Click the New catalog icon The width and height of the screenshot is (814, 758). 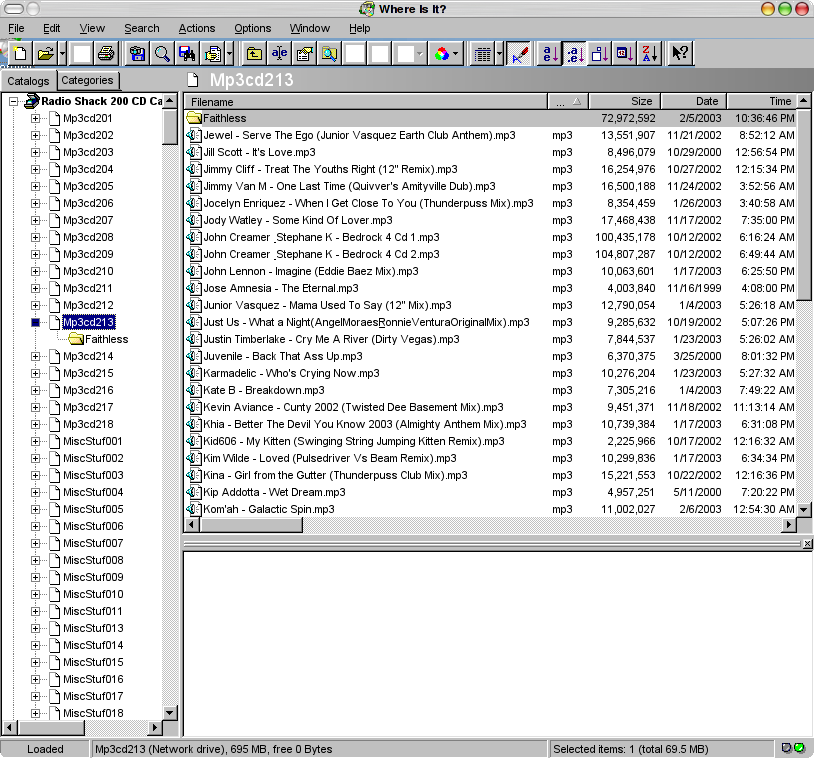(x=20, y=53)
